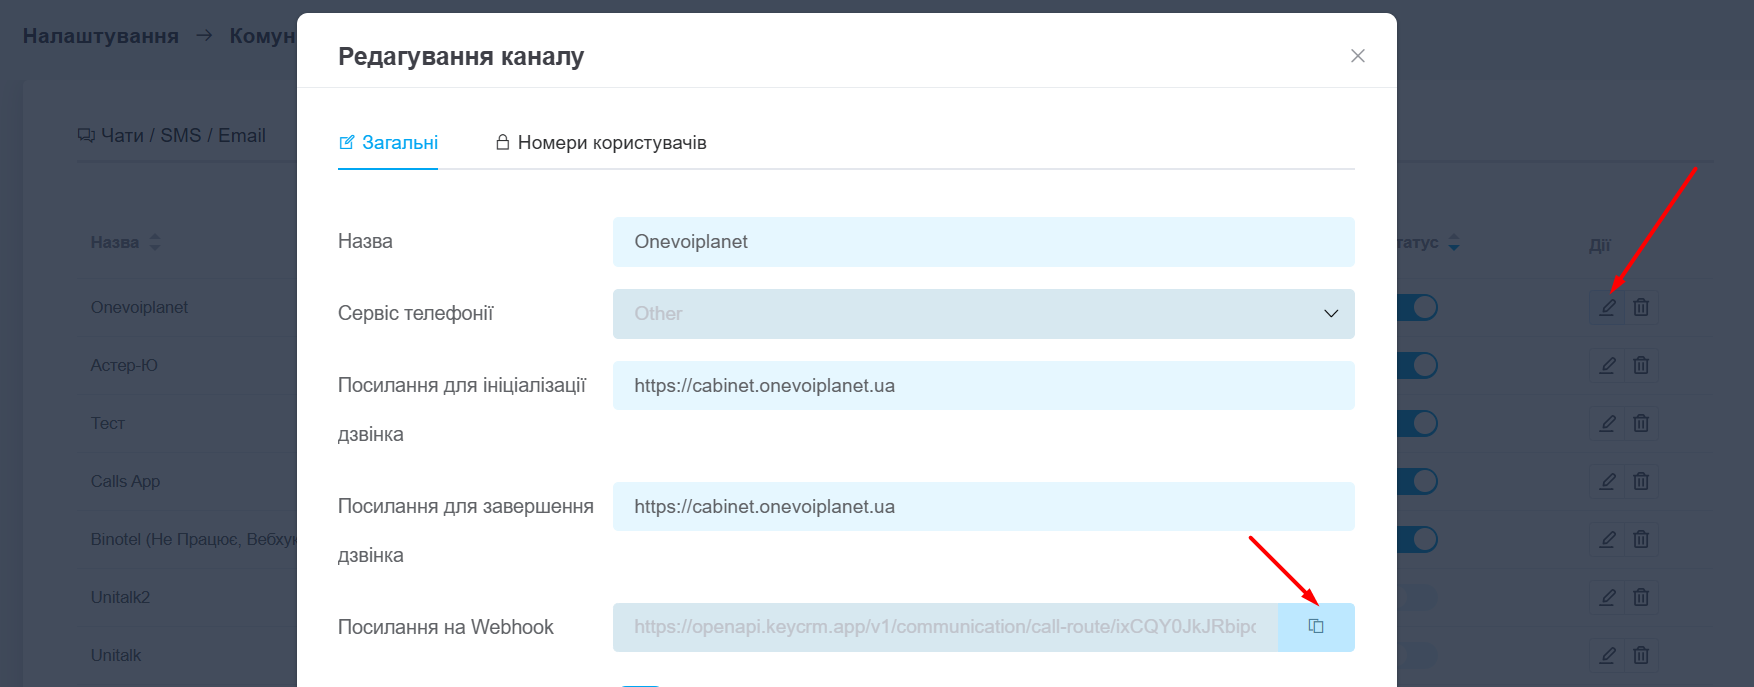This screenshot has width=1754, height=687.
Task: Sort the table by Назва column arrows
Action: pyautogui.click(x=154, y=242)
